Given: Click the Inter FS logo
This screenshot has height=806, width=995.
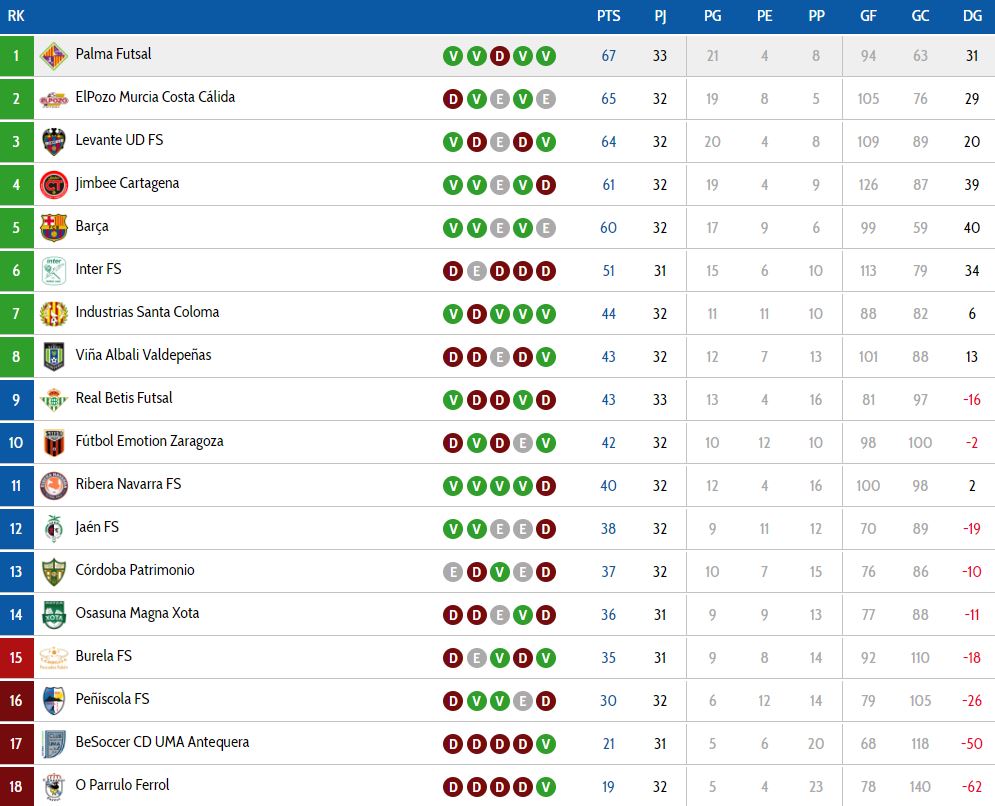Looking at the screenshot, I should tap(54, 271).
